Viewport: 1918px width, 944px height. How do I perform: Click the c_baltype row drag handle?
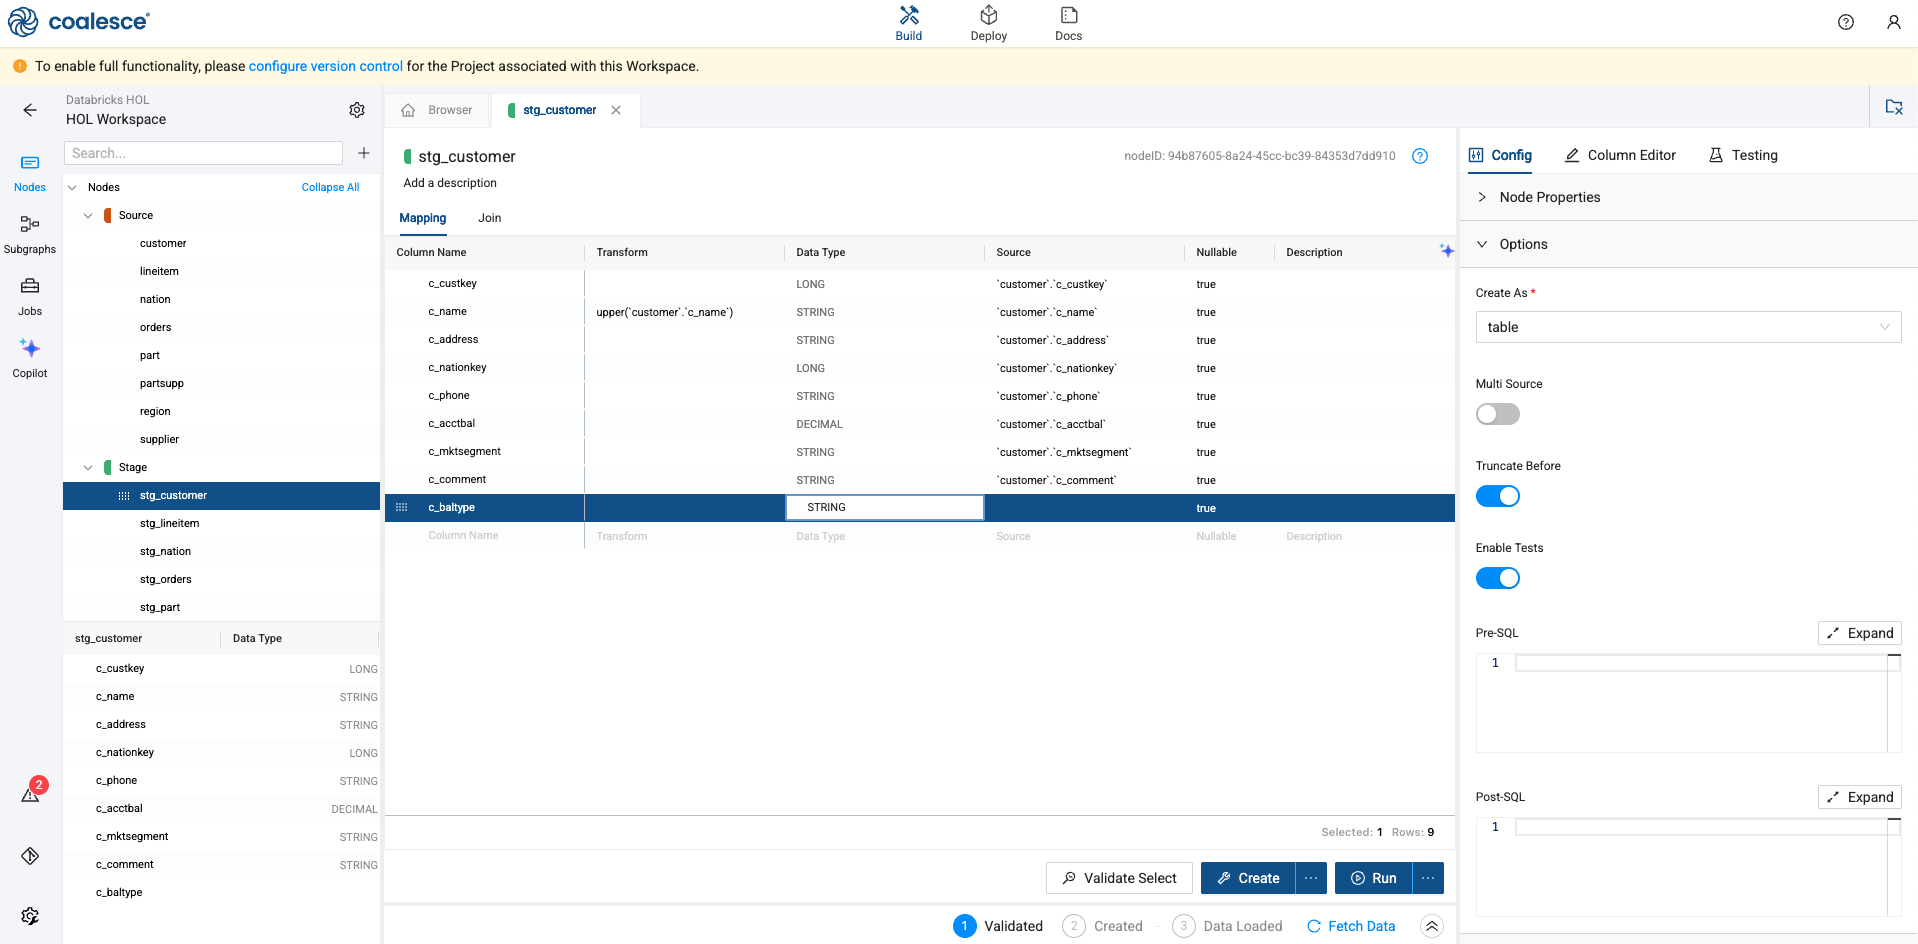click(x=402, y=508)
